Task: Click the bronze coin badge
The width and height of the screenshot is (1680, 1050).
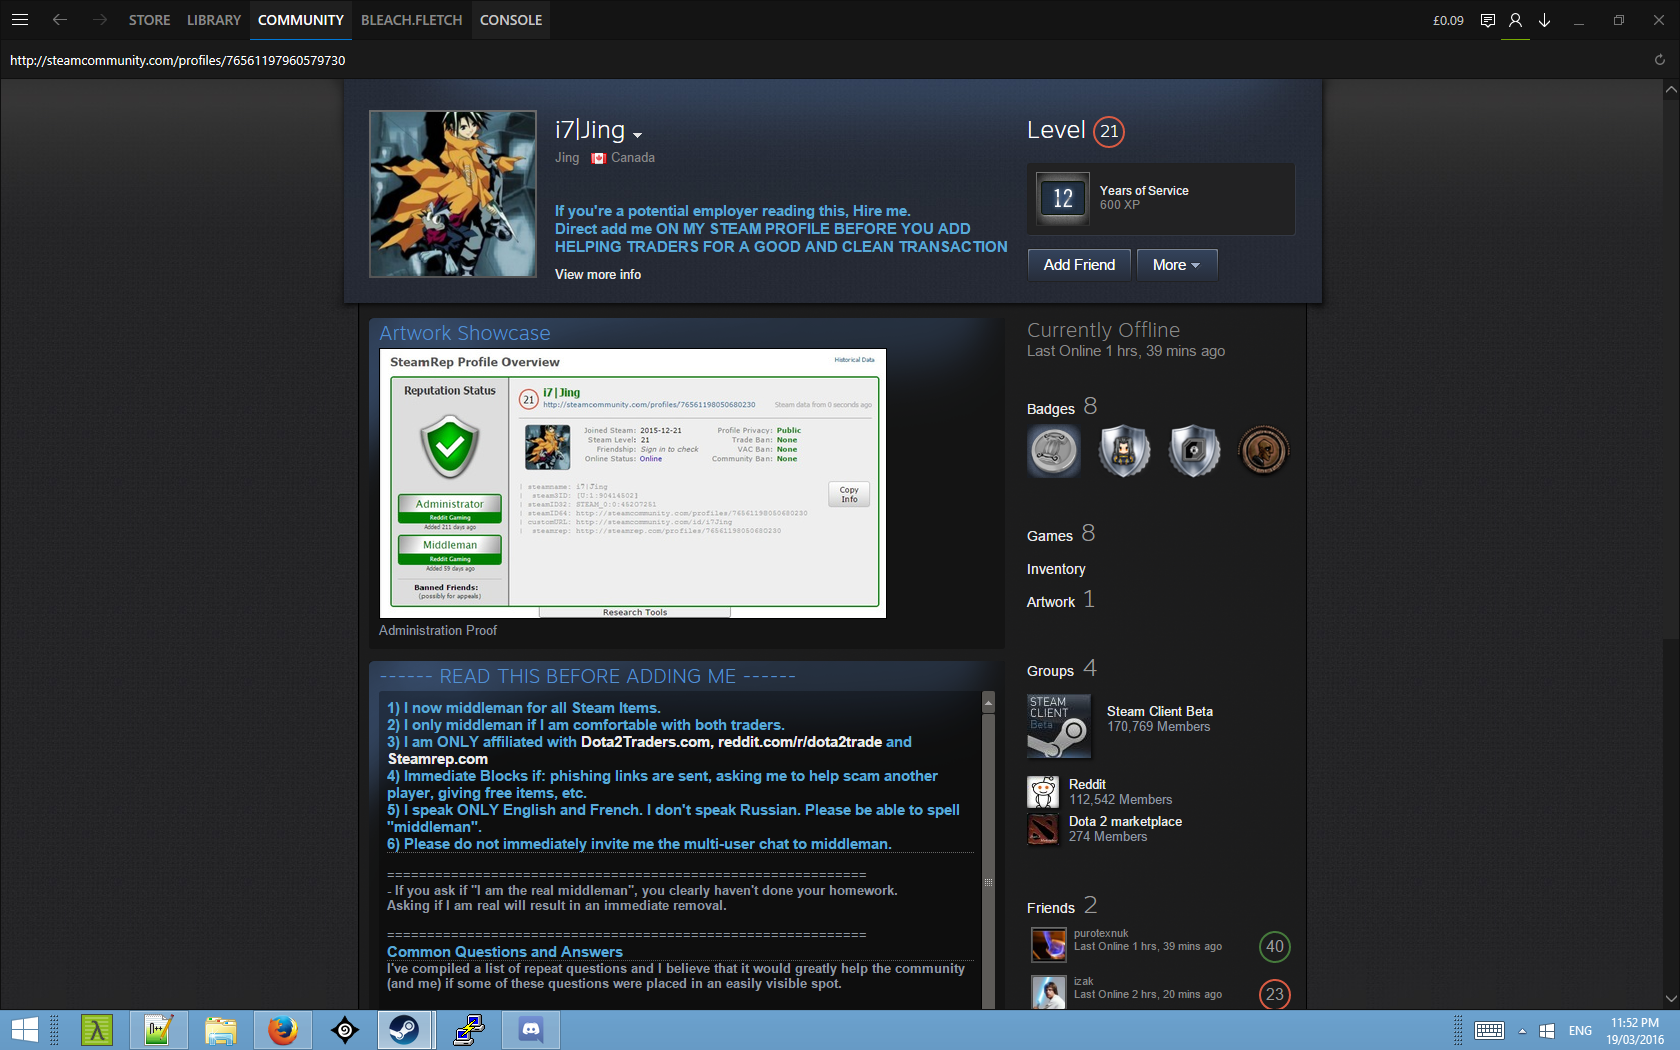Action: click(1264, 451)
